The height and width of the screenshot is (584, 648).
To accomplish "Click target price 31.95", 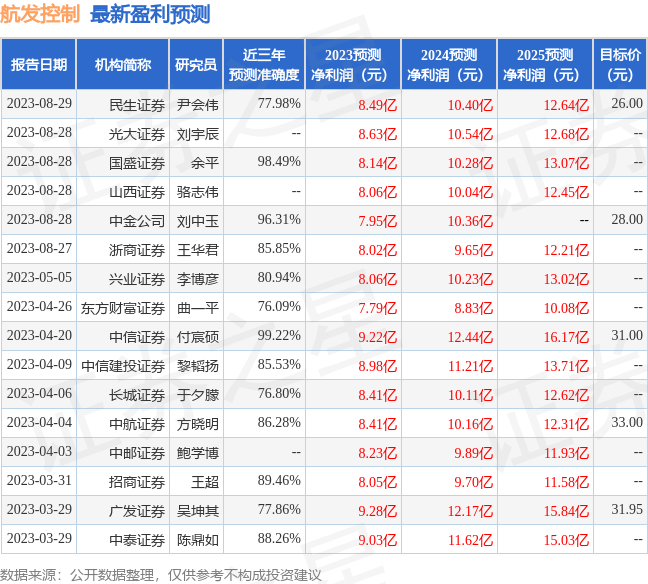I will (627, 509).
